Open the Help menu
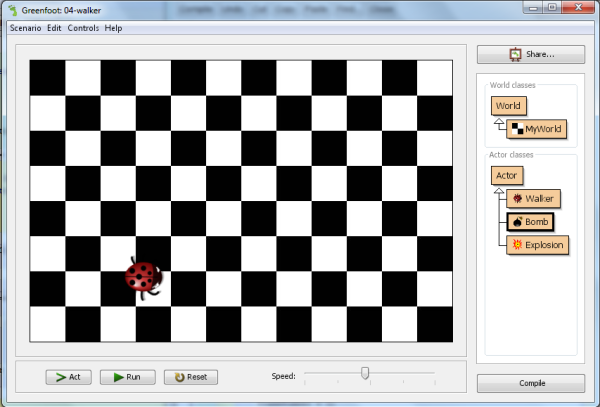 pyautogui.click(x=113, y=28)
